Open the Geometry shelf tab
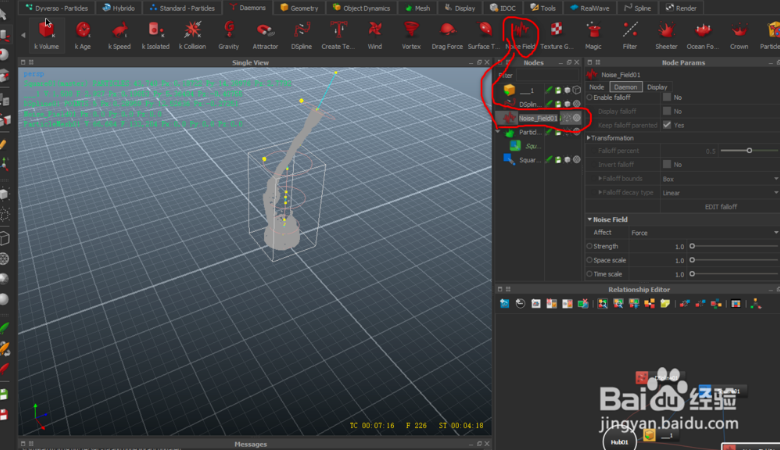Screen dimensions: 780x450 (299, 7)
